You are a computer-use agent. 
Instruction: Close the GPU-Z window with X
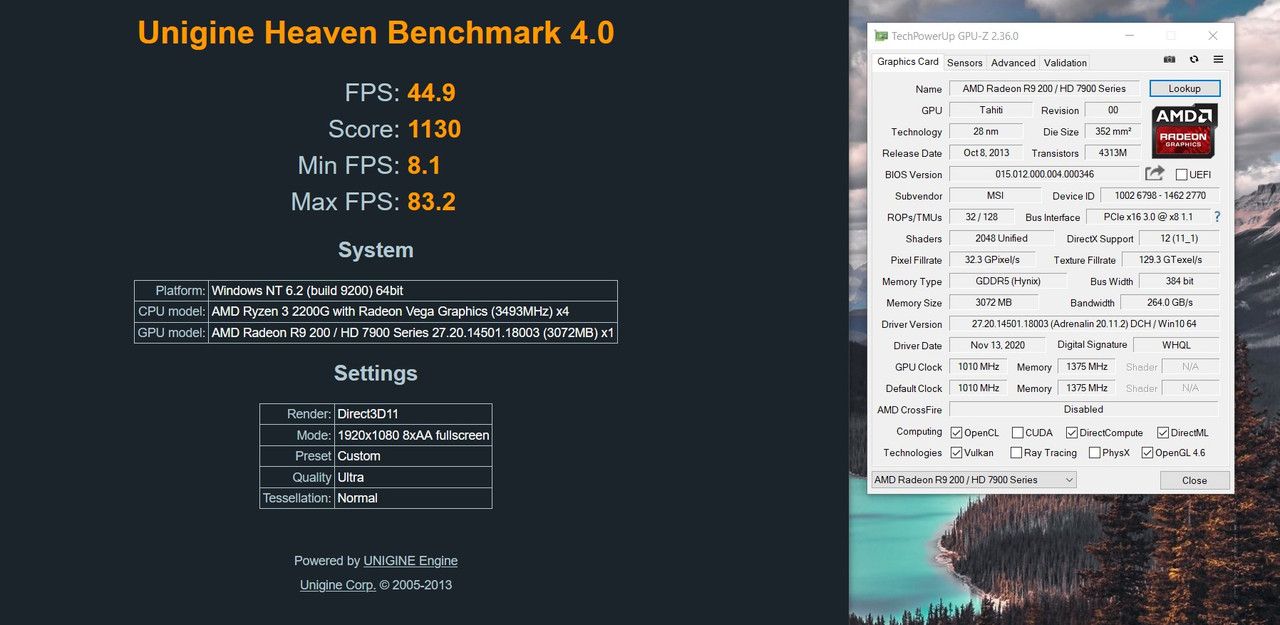tap(1213, 36)
